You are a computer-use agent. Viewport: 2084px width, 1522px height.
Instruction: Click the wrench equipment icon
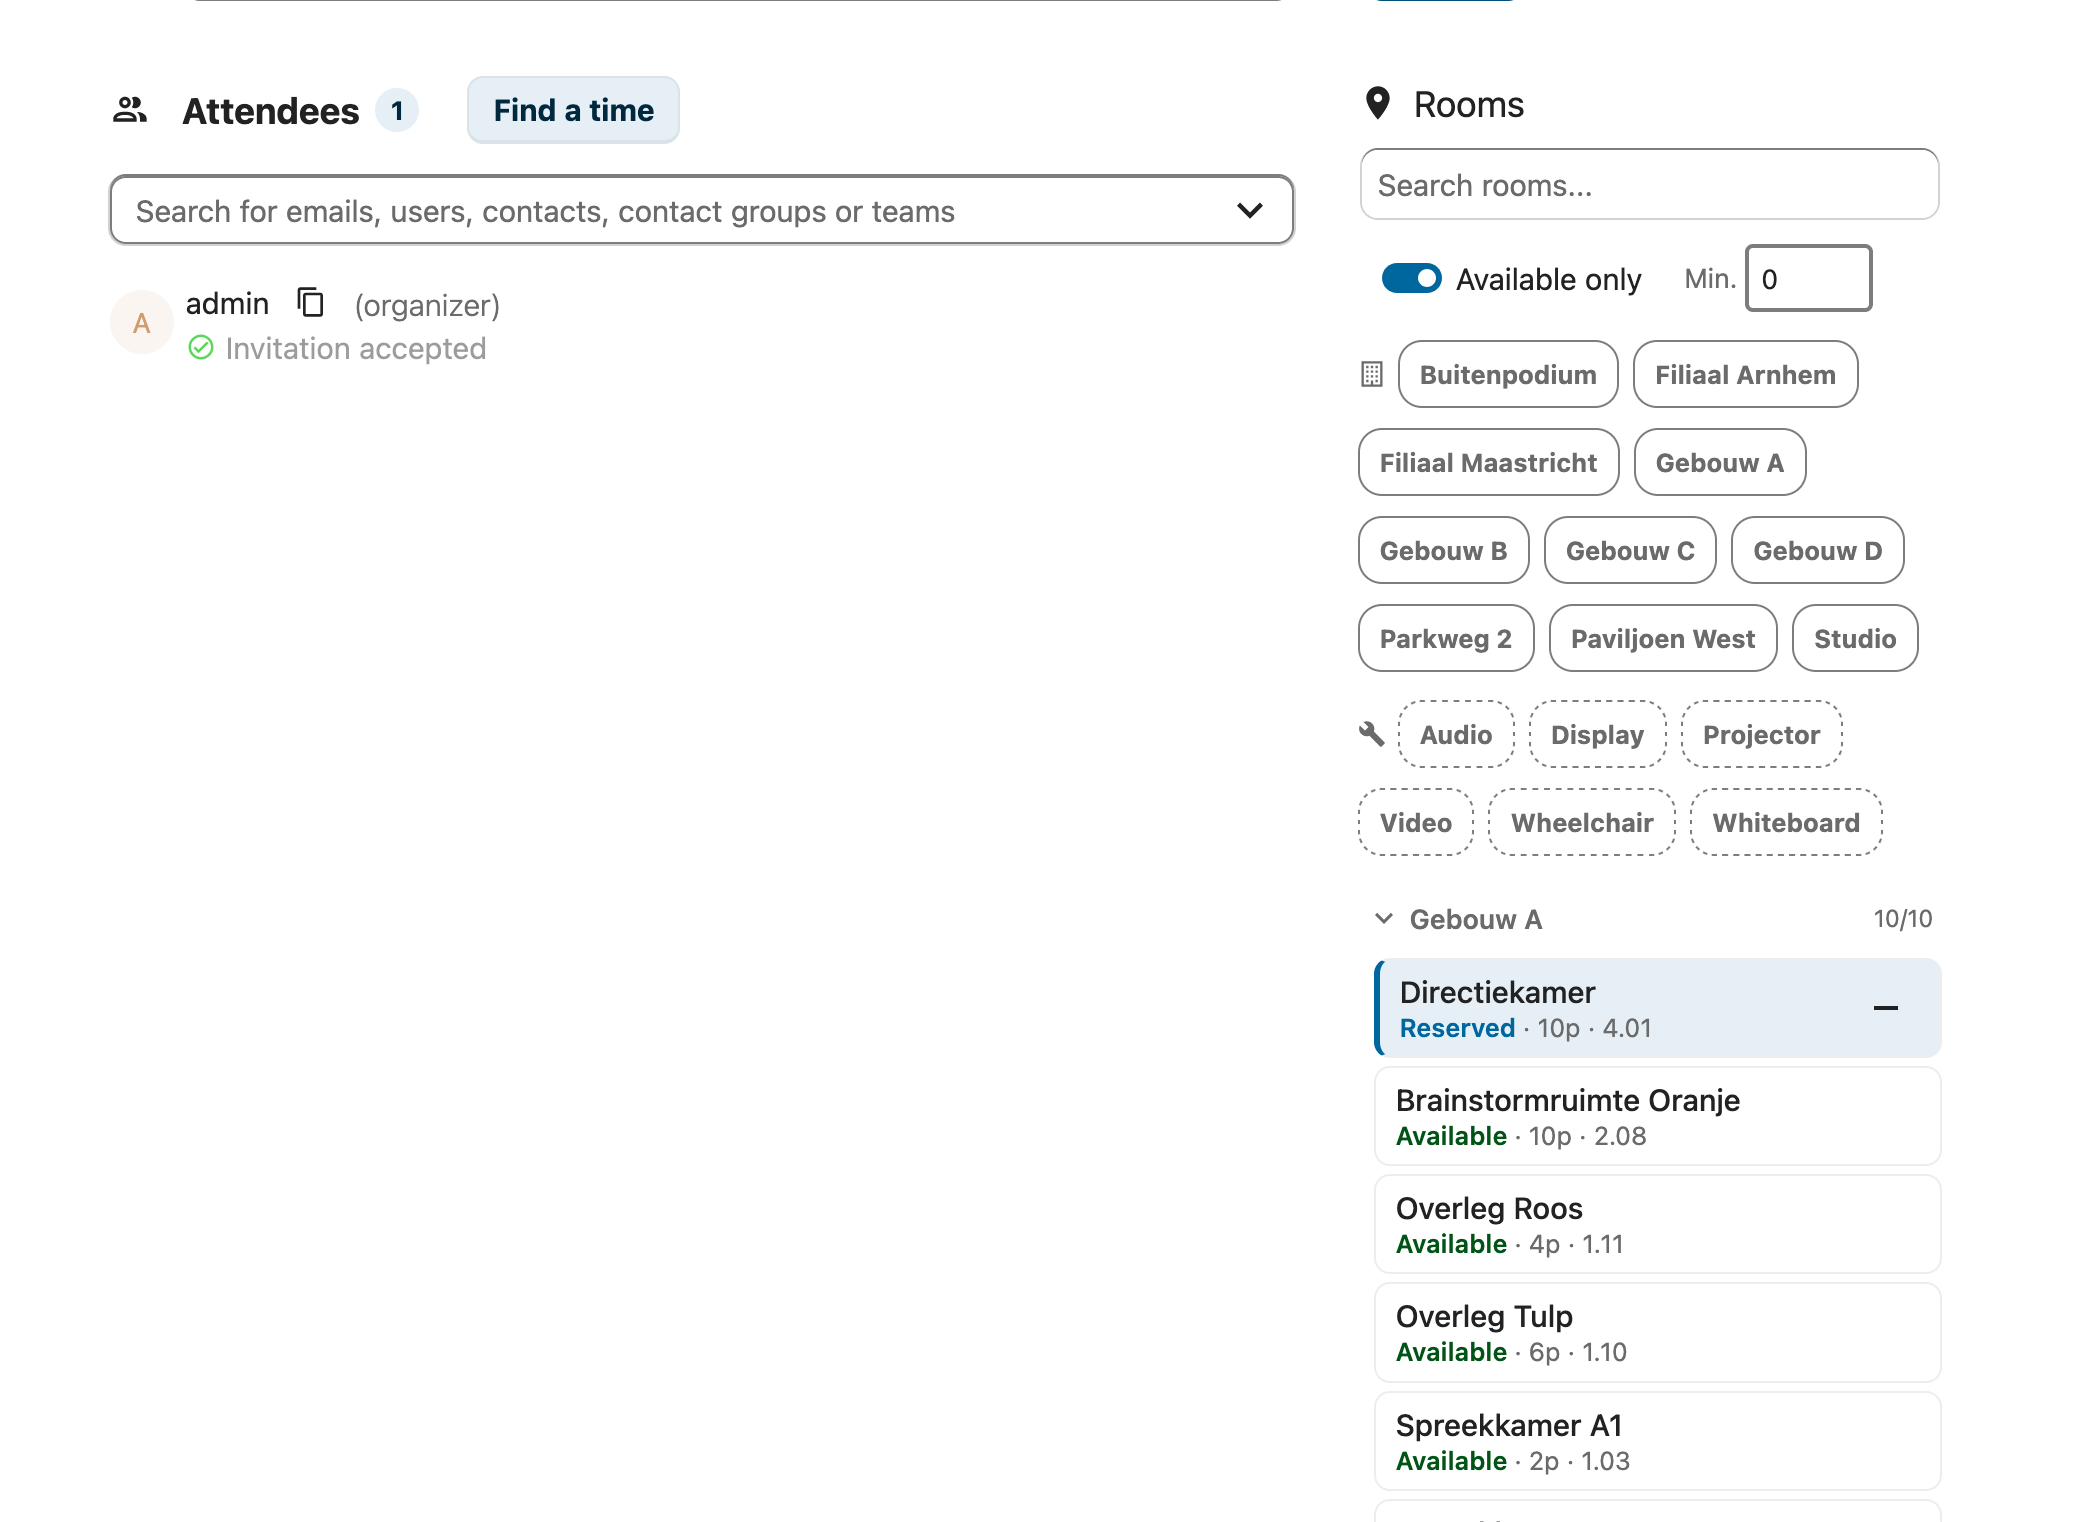point(1372,734)
